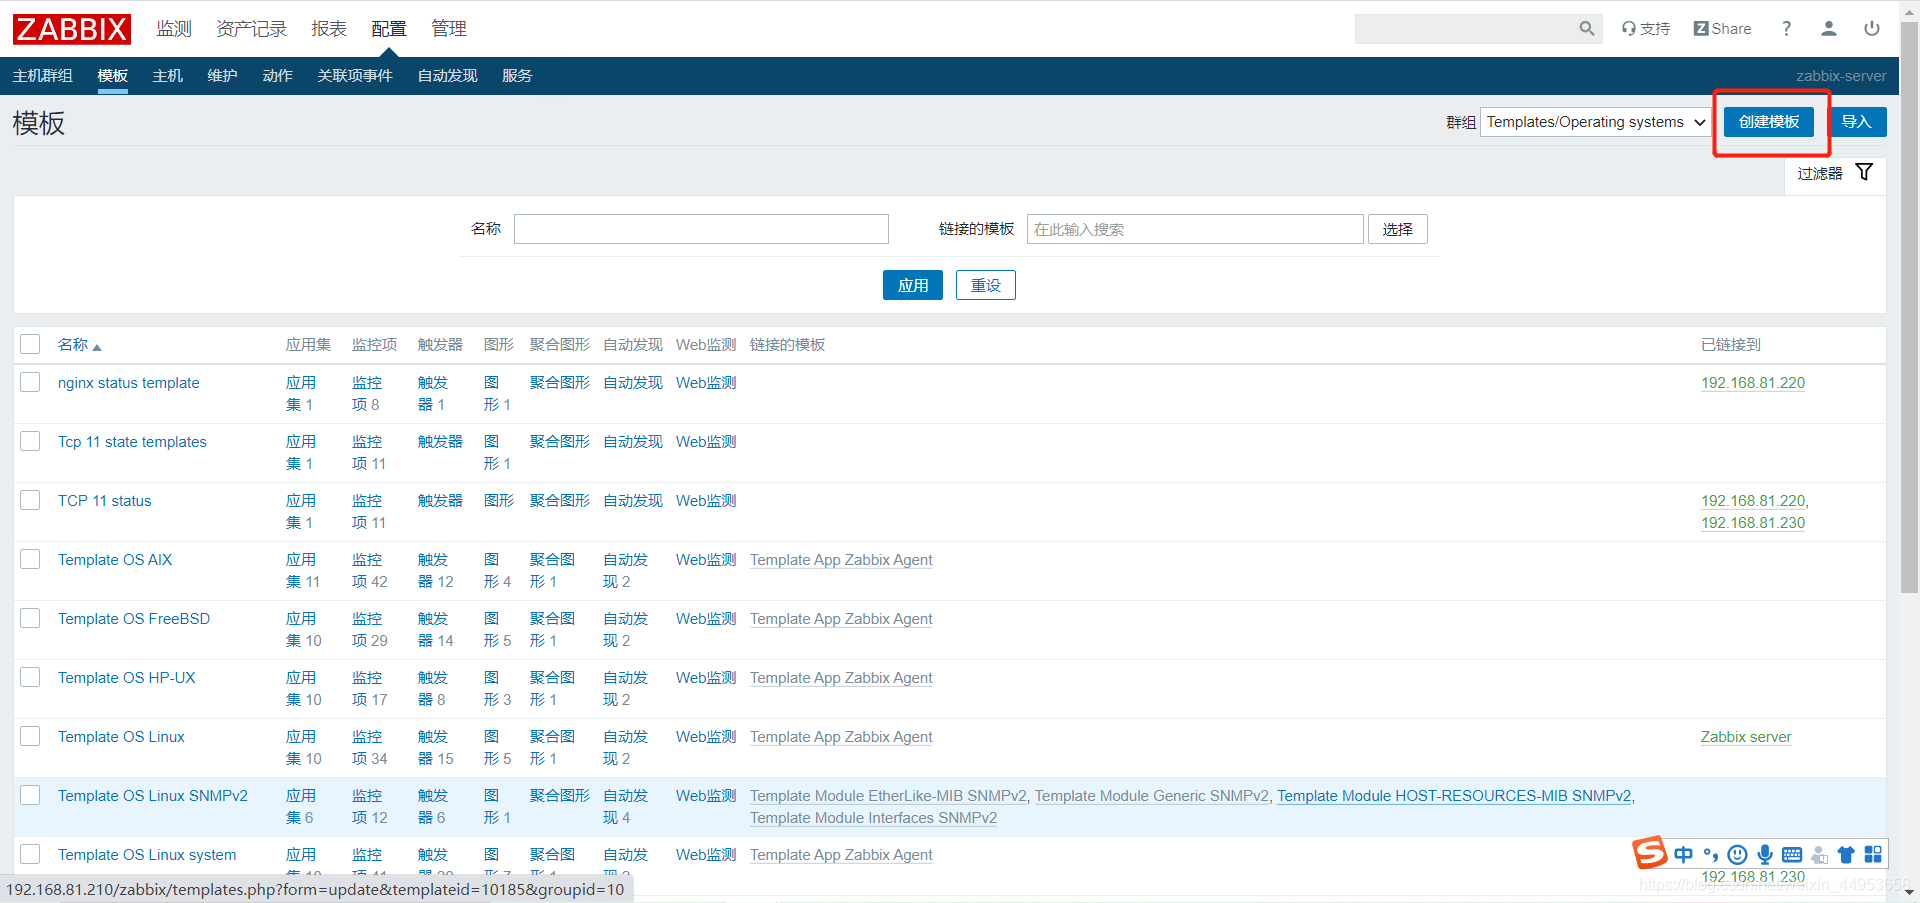Click the 导入 import button

click(1857, 122)
